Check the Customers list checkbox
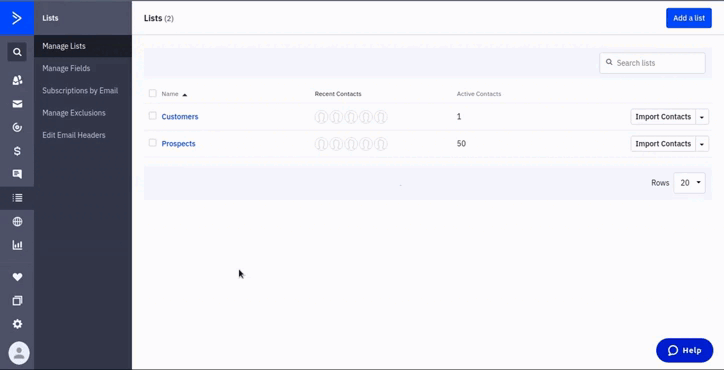Viewport: 724px width, 370px height. tap(152, 116)
